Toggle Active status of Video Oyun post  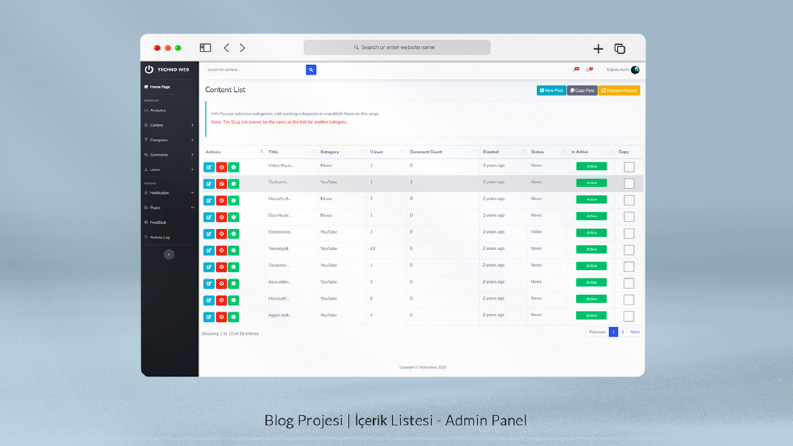[591, 166]
